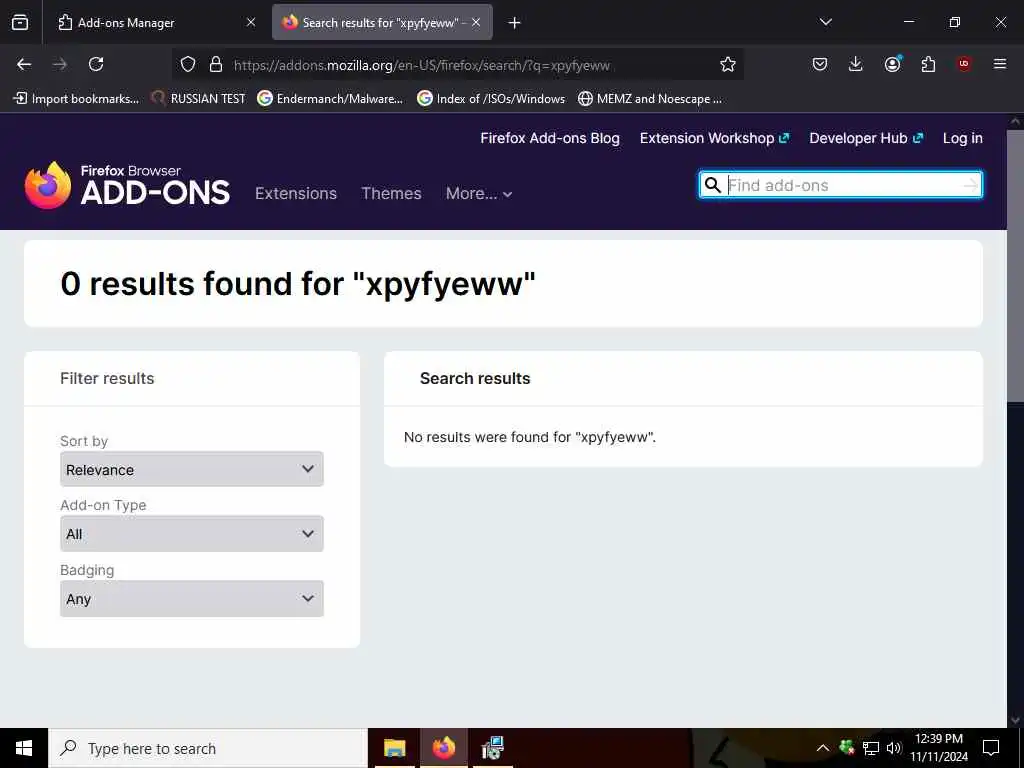Screen dimensions: 1024x768
Task: Click Log in on the add-ons site
Action: click(963, 138)
